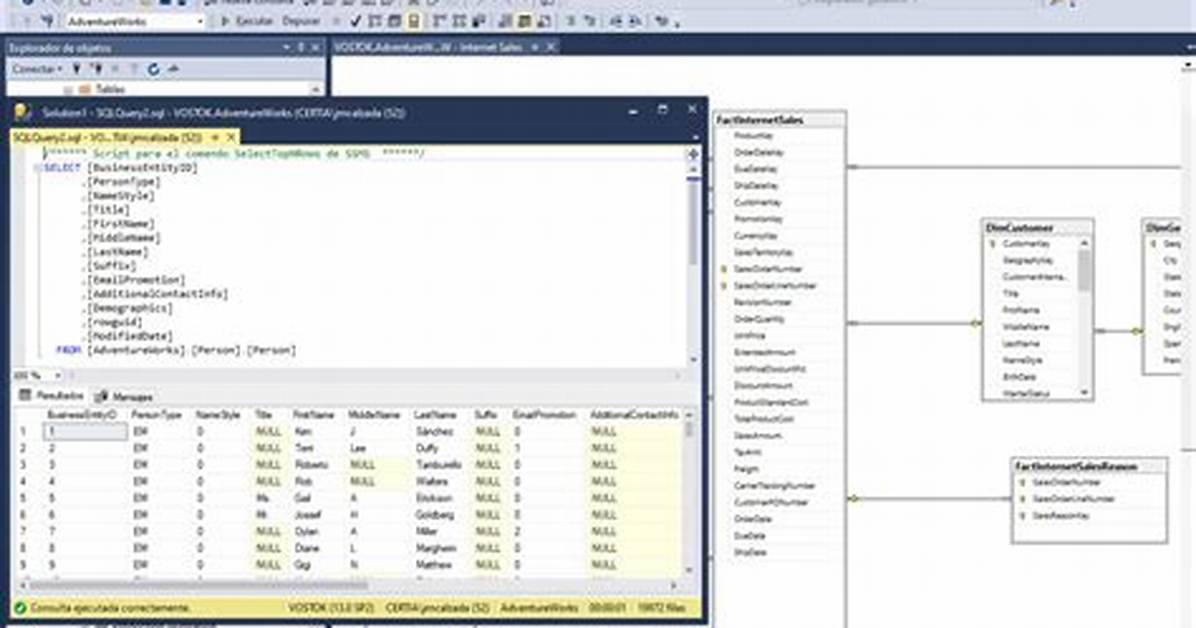1196x628 pixels.
Task: Collapse the SELECT statement outline toggle
Action: tap(37, 168)
